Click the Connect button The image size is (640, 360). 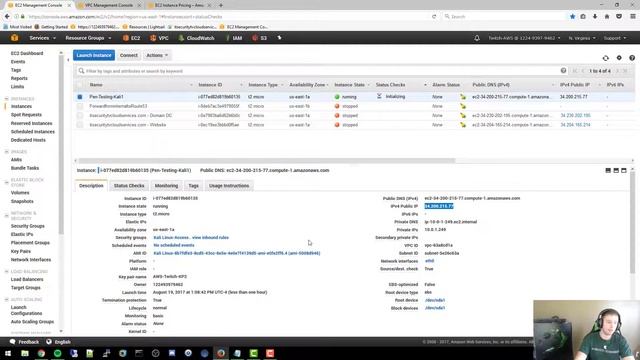129,55
